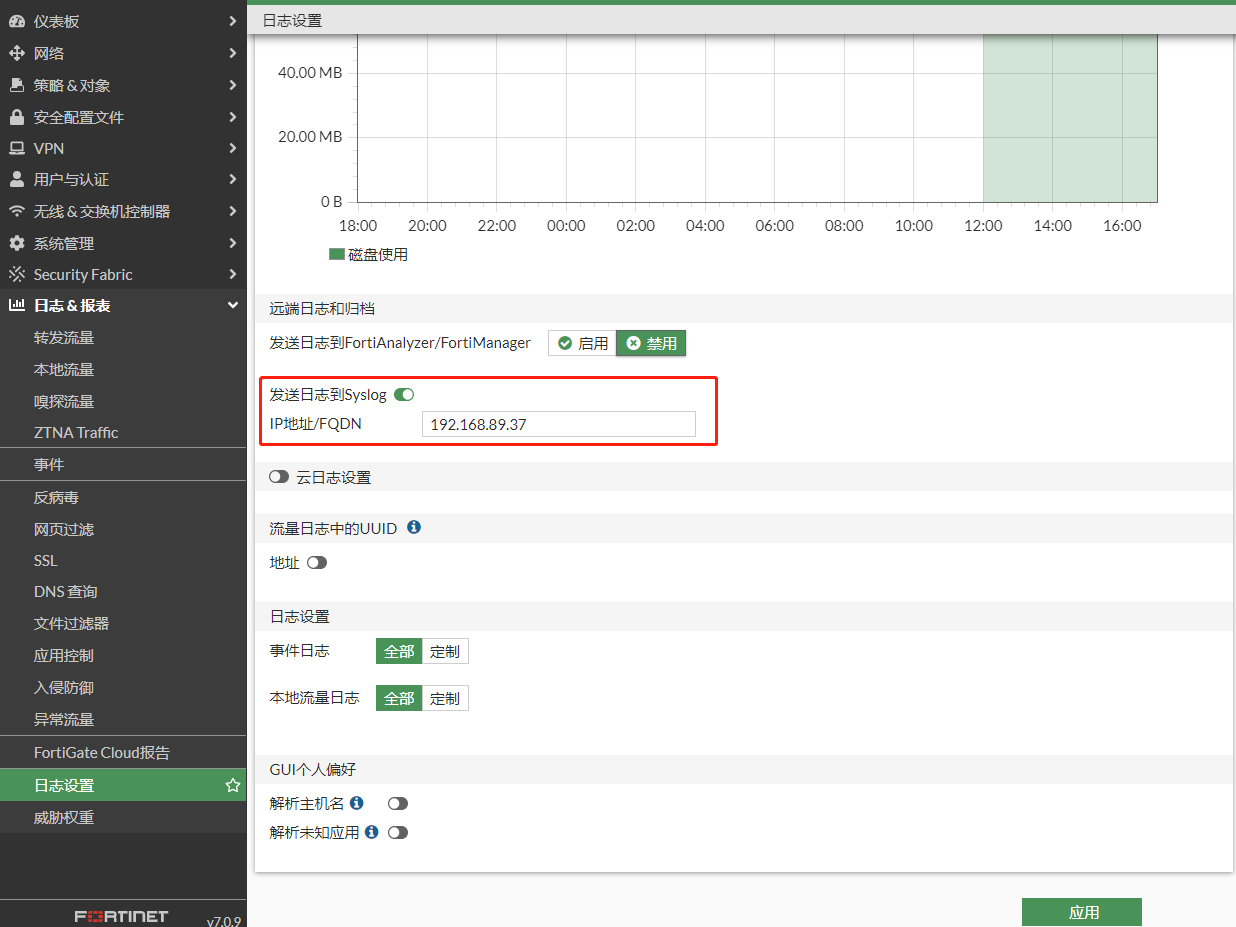The image size is (1236, 927).
Task: Expand the 策略 & 对象 menu chevron
Action: 232,85
